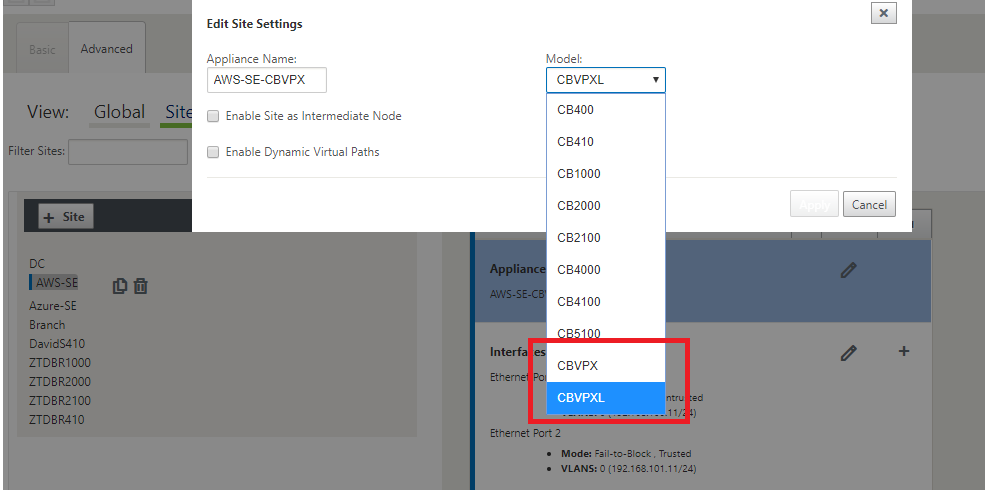Select the highlighted CBVPXL option

(x=606, y=398)
